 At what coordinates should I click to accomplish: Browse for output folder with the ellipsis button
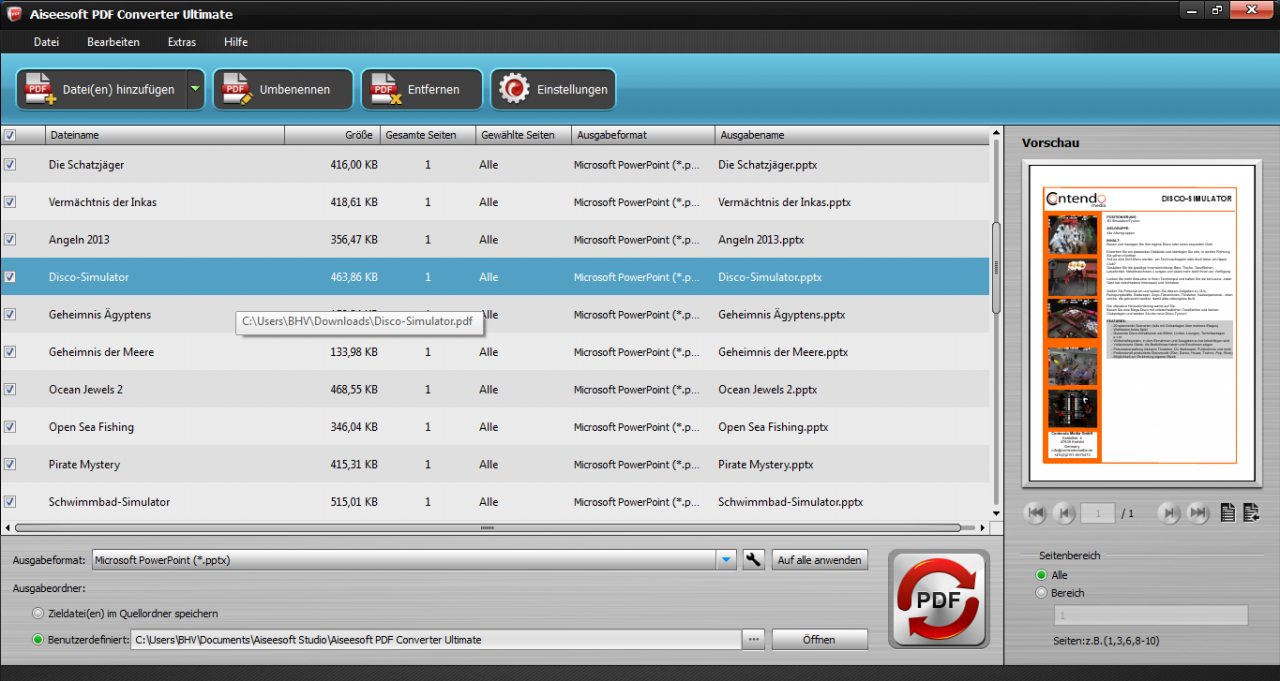754,639
